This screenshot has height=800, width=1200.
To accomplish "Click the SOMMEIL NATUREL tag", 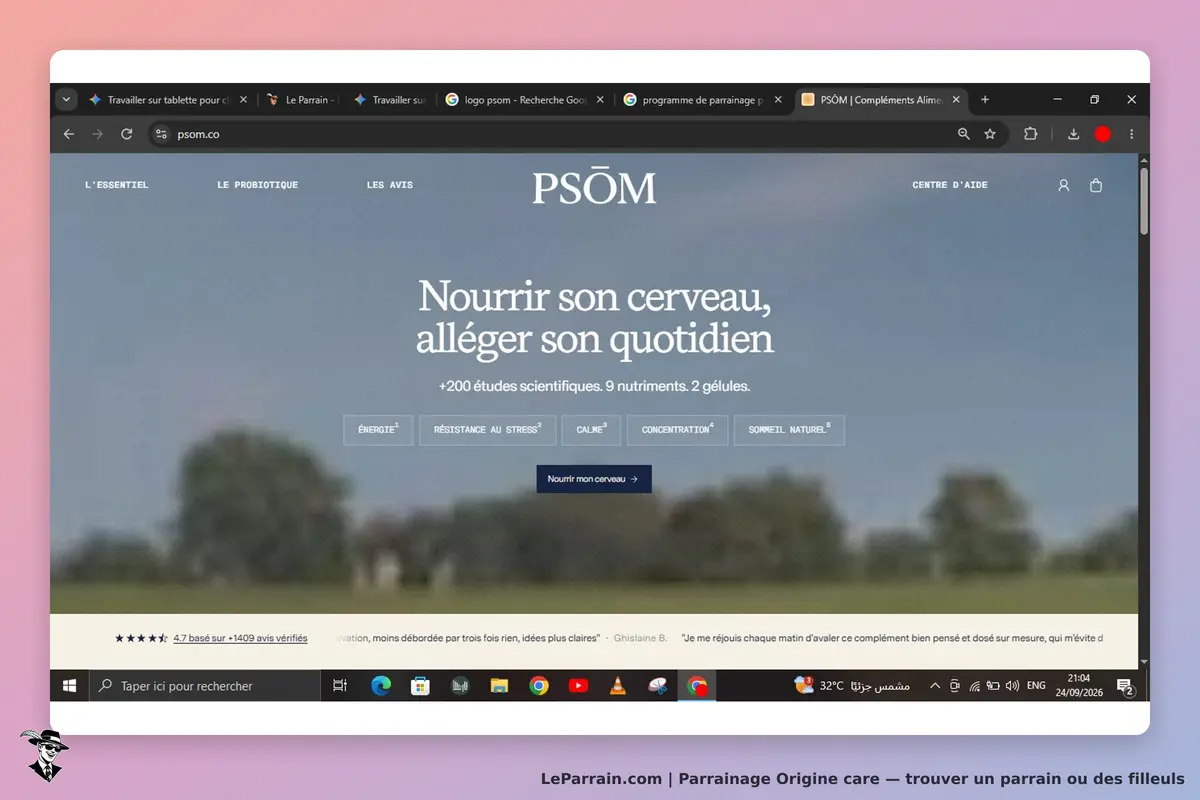I will tap(790, 430).
